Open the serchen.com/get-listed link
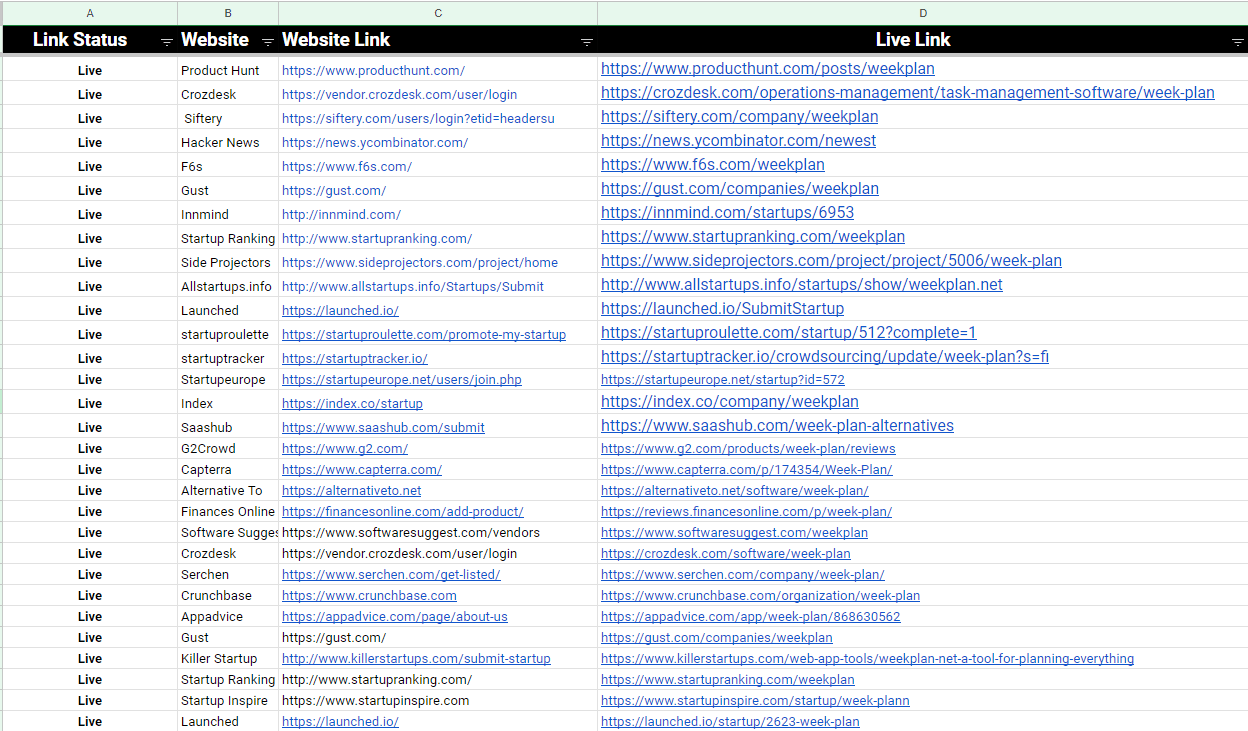Viewport: 1248px width, 731px height. tap(391, 575)
